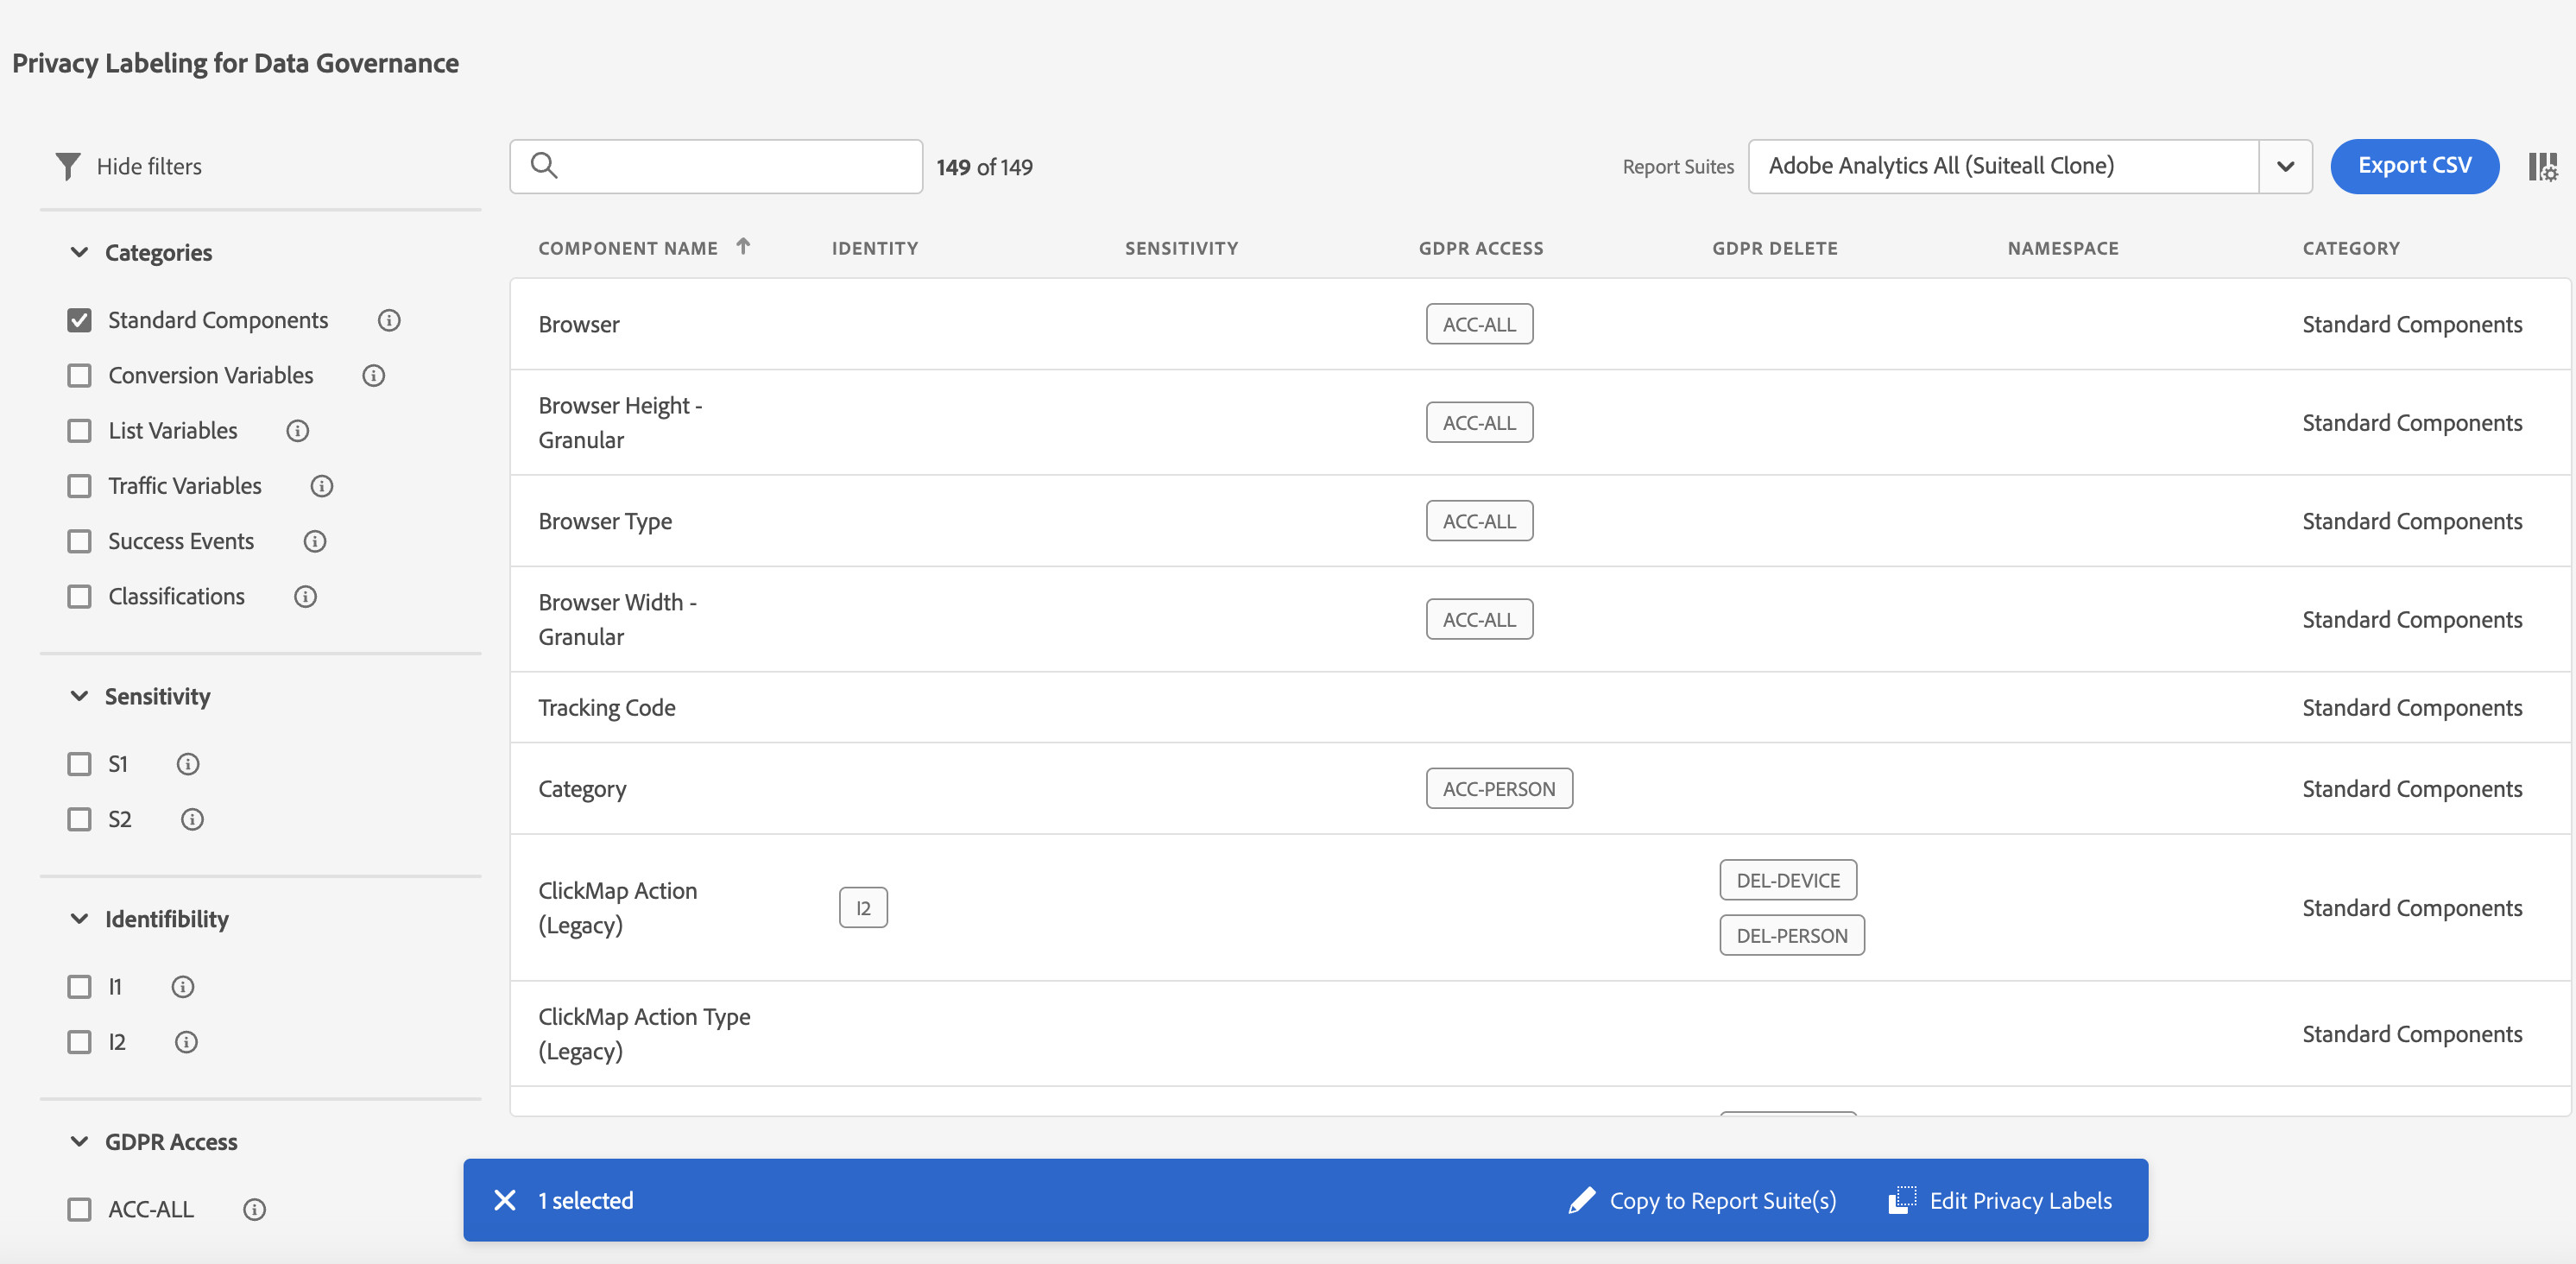This screenshot has width=2576, height=1264.
Task: Uncheck the Standard Components checkbox
Action: pos(79,320)
